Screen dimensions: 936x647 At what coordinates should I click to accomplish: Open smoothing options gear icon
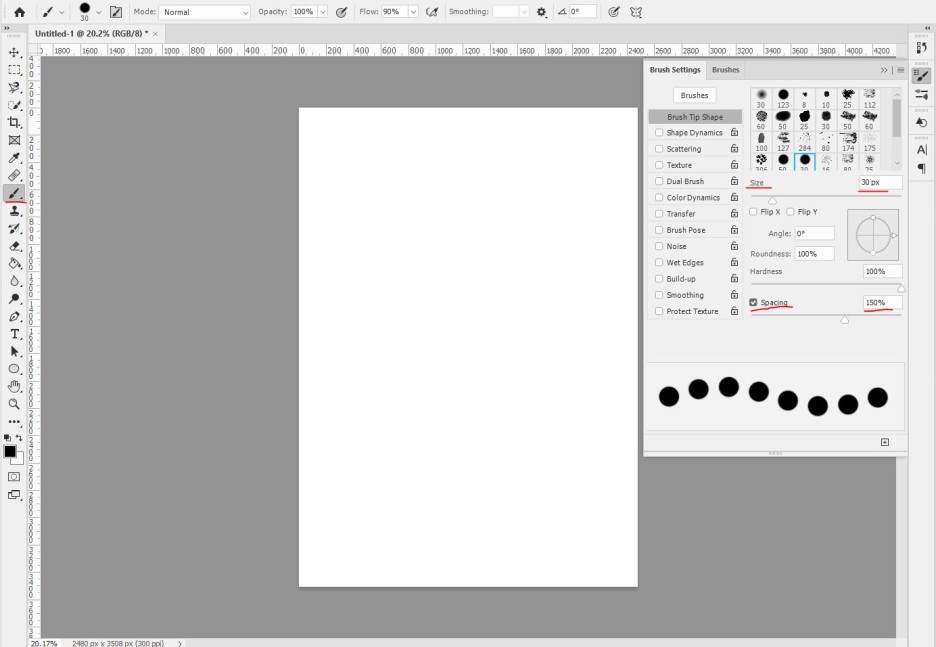[541, 12]
